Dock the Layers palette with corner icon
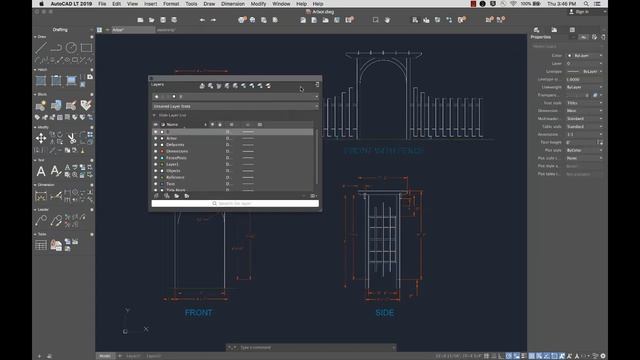The height and width of the screenshot is (360, 640). click(x=317, y=84)
